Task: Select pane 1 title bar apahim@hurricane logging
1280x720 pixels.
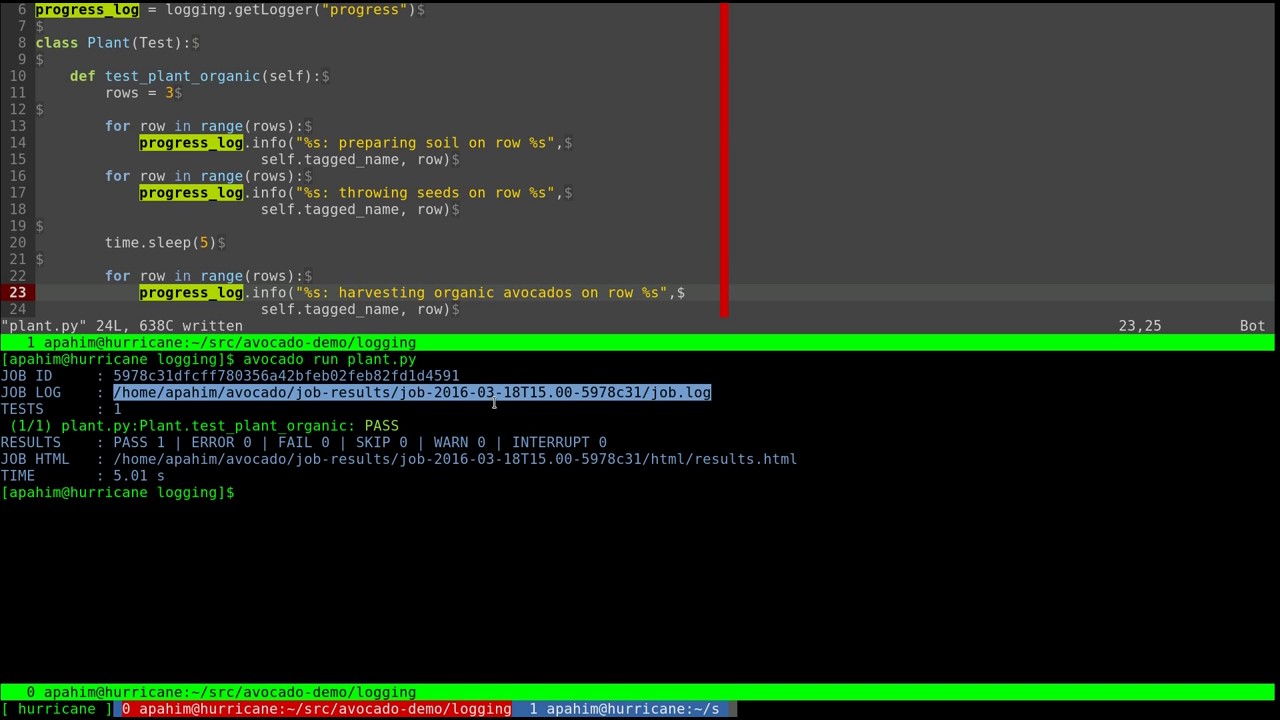Action: click(640, 342)
